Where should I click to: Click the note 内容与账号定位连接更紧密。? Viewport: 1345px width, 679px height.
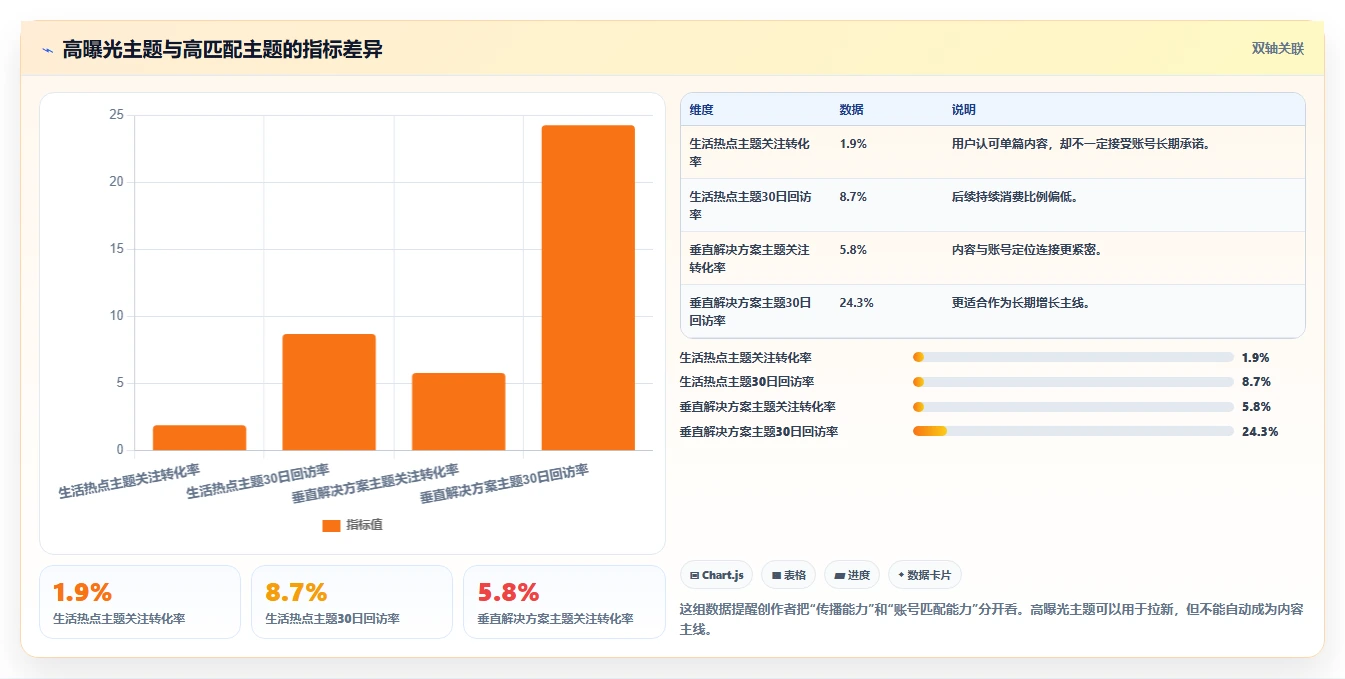1027,250
